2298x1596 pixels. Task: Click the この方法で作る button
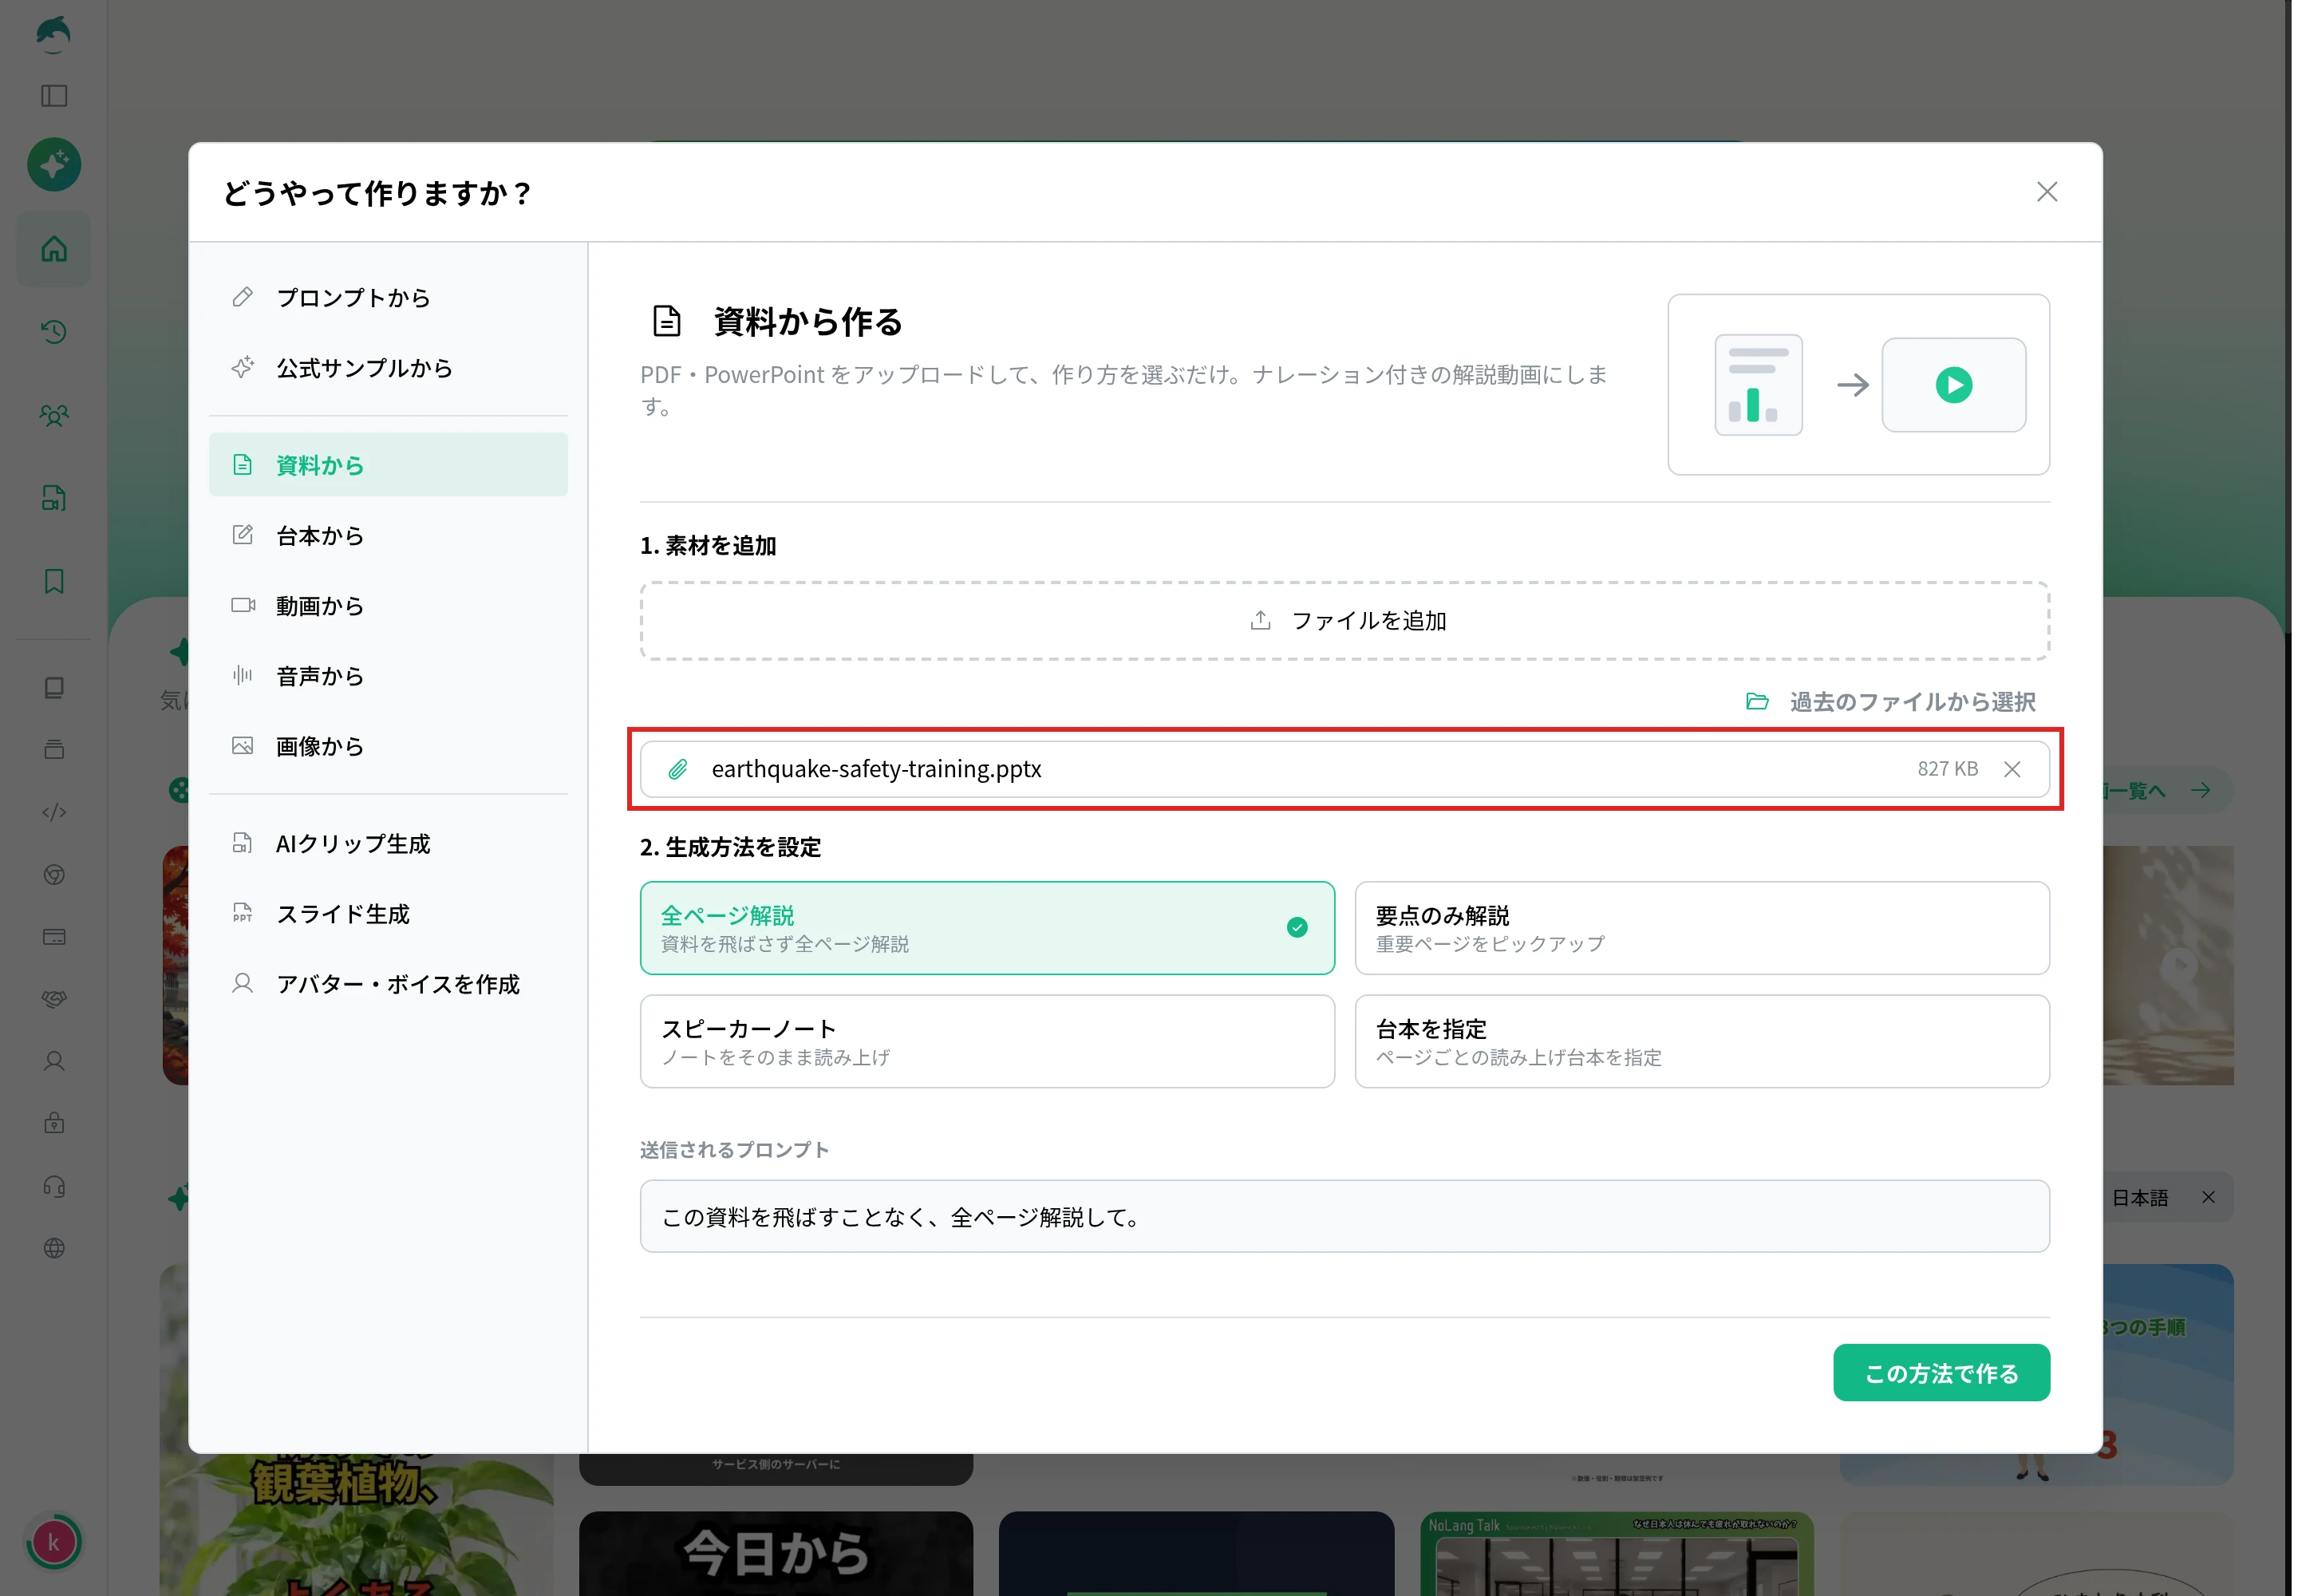pyautogui.click(x=1941, y=1373)
